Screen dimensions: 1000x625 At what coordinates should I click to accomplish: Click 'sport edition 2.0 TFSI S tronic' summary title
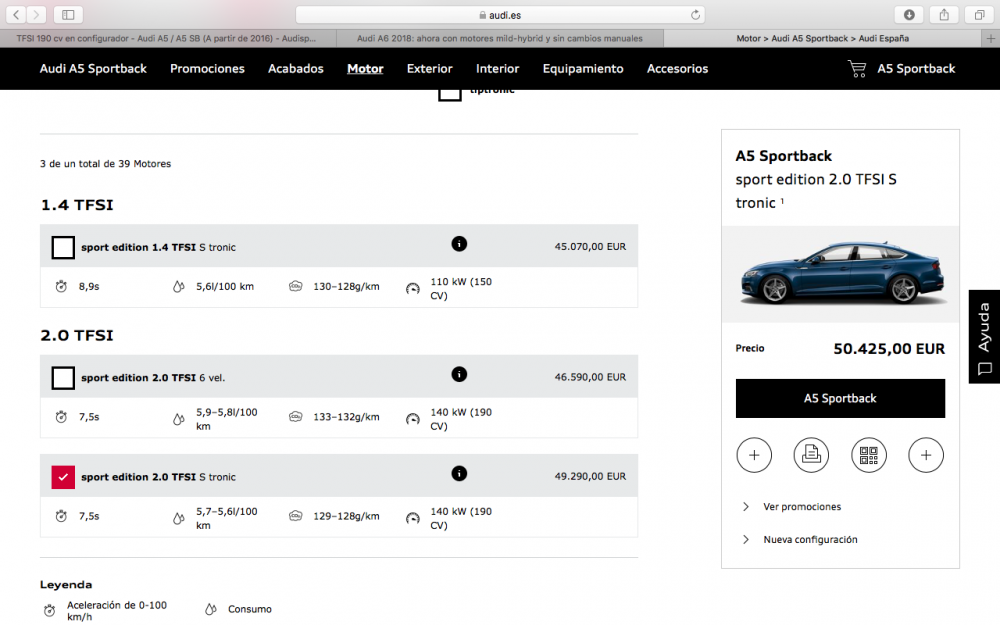[816, 191]
